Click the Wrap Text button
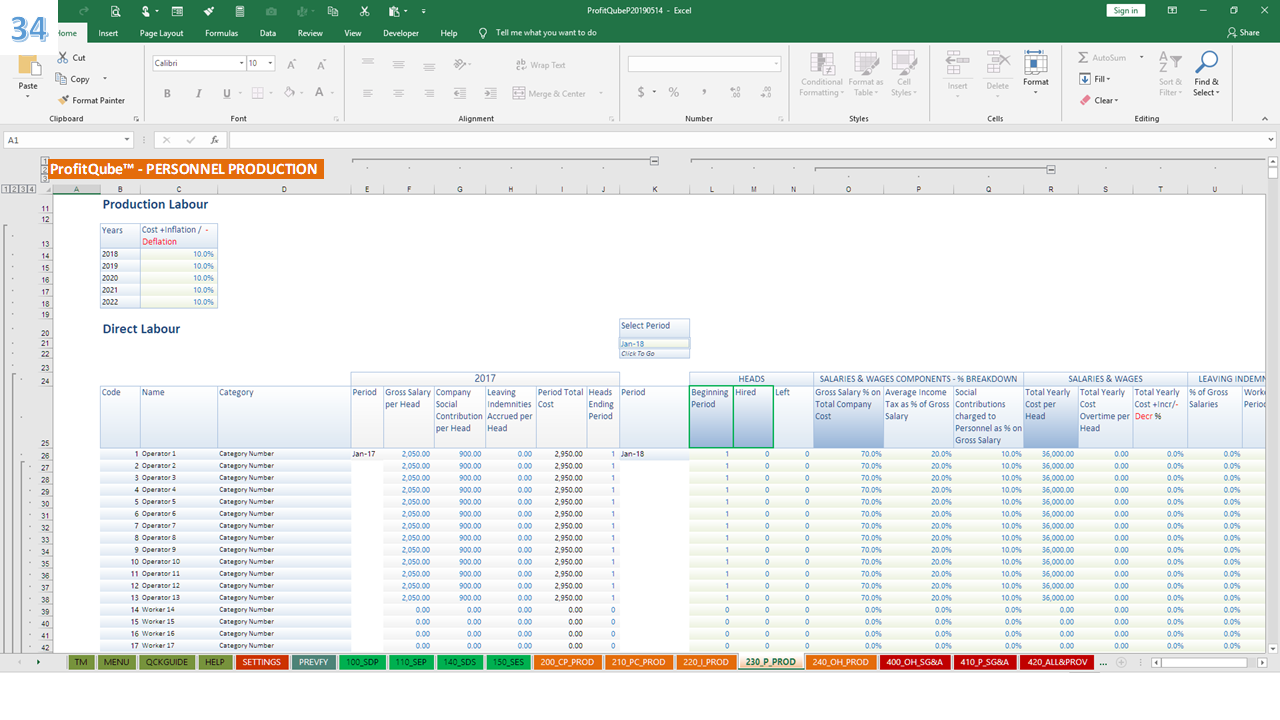1280x720 pixels. (x=540, y=65)
